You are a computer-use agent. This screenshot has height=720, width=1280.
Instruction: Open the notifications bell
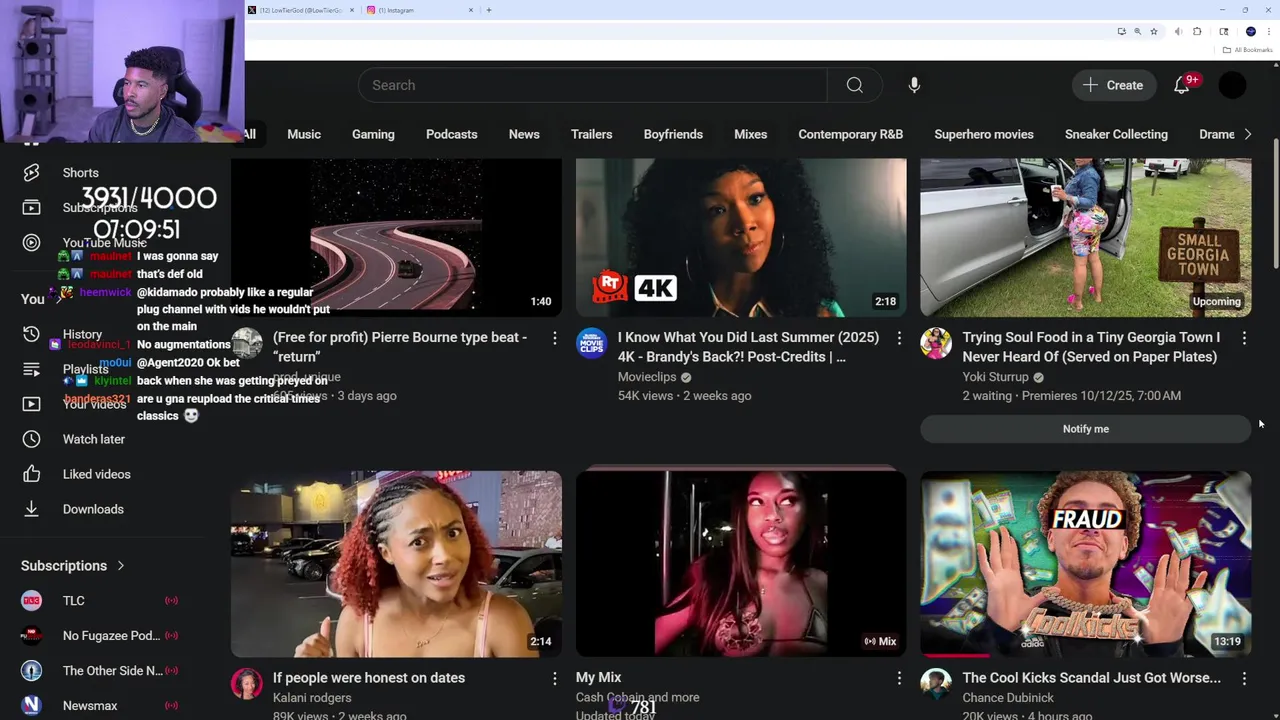(x=1182, y=85)
